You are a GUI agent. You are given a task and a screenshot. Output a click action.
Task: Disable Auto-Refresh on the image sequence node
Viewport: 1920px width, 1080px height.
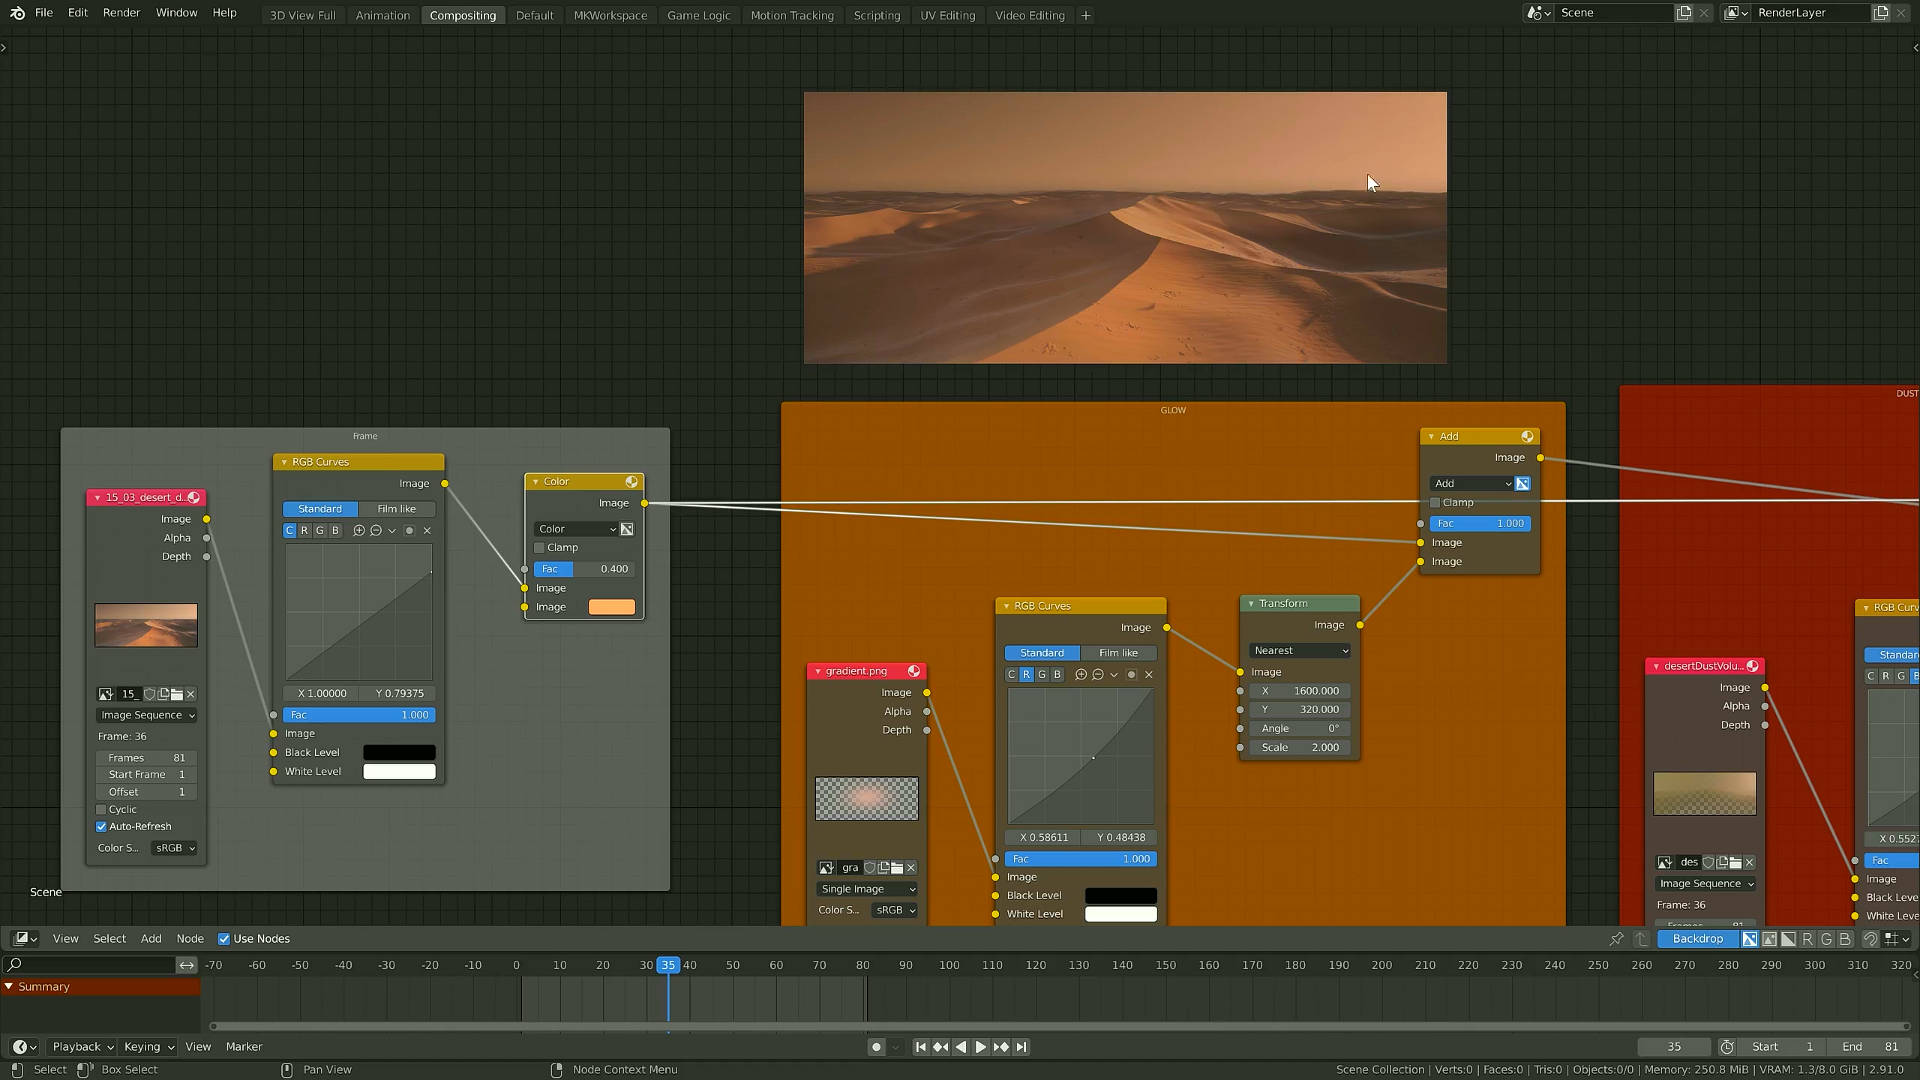[x=101, y=827]
